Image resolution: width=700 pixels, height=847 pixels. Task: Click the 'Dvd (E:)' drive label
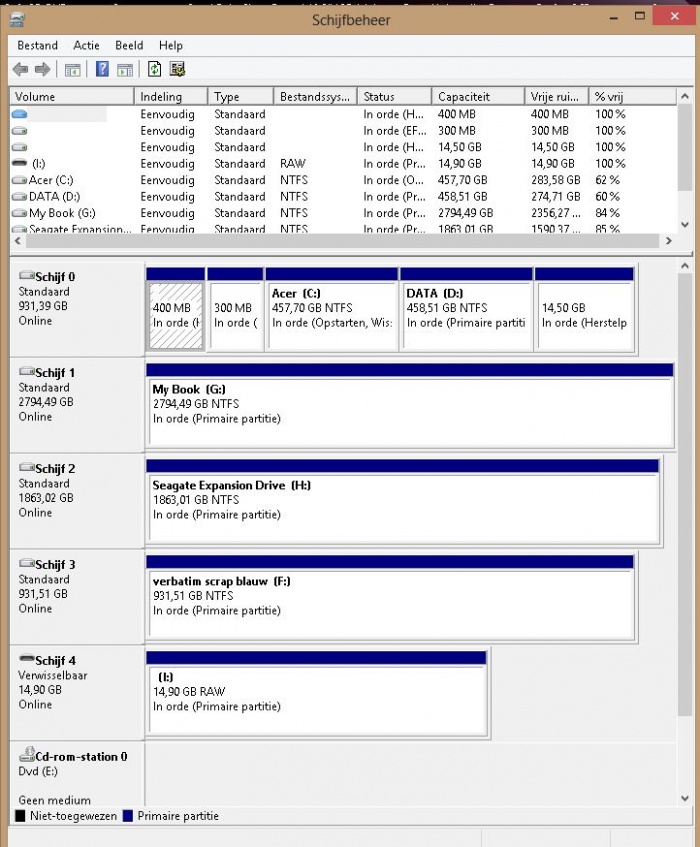[x=38, y=771]
